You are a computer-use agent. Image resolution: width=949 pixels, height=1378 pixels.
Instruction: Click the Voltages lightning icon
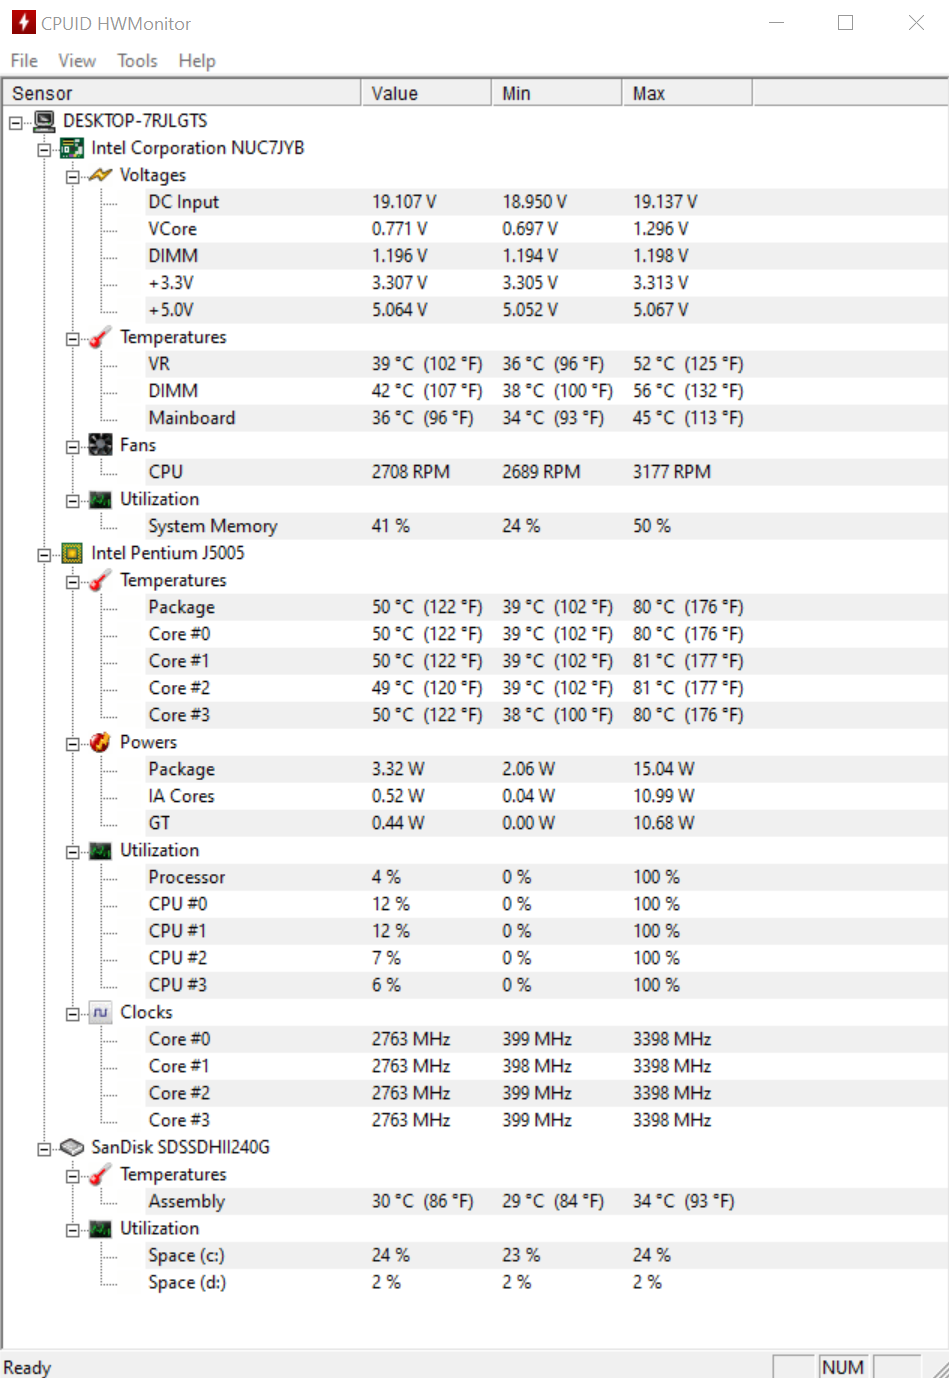100,175
